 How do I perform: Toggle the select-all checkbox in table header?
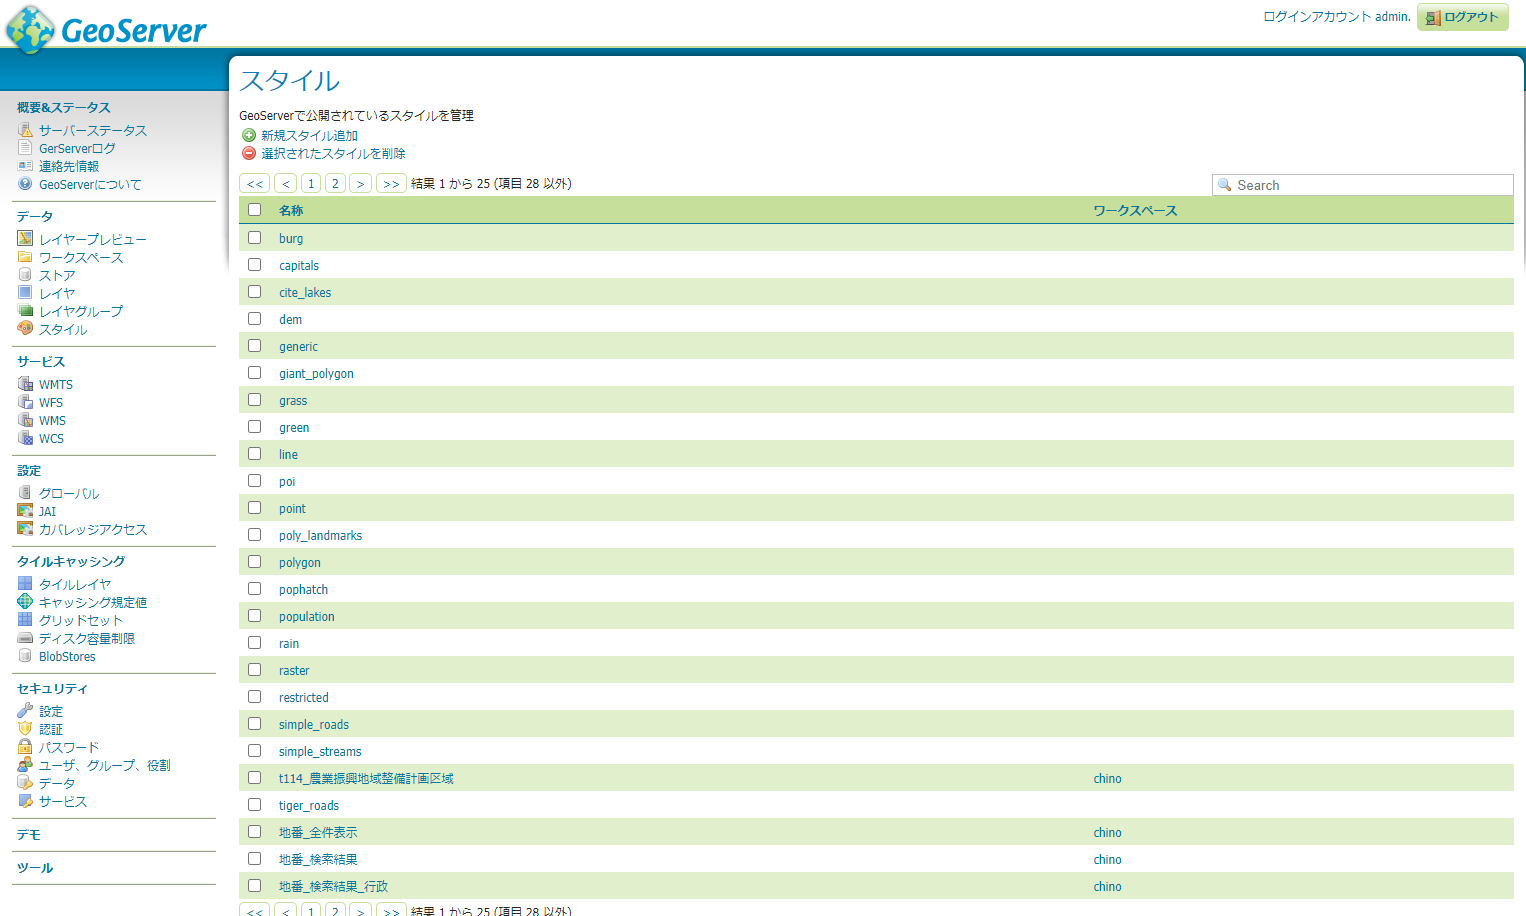(255, 210)
